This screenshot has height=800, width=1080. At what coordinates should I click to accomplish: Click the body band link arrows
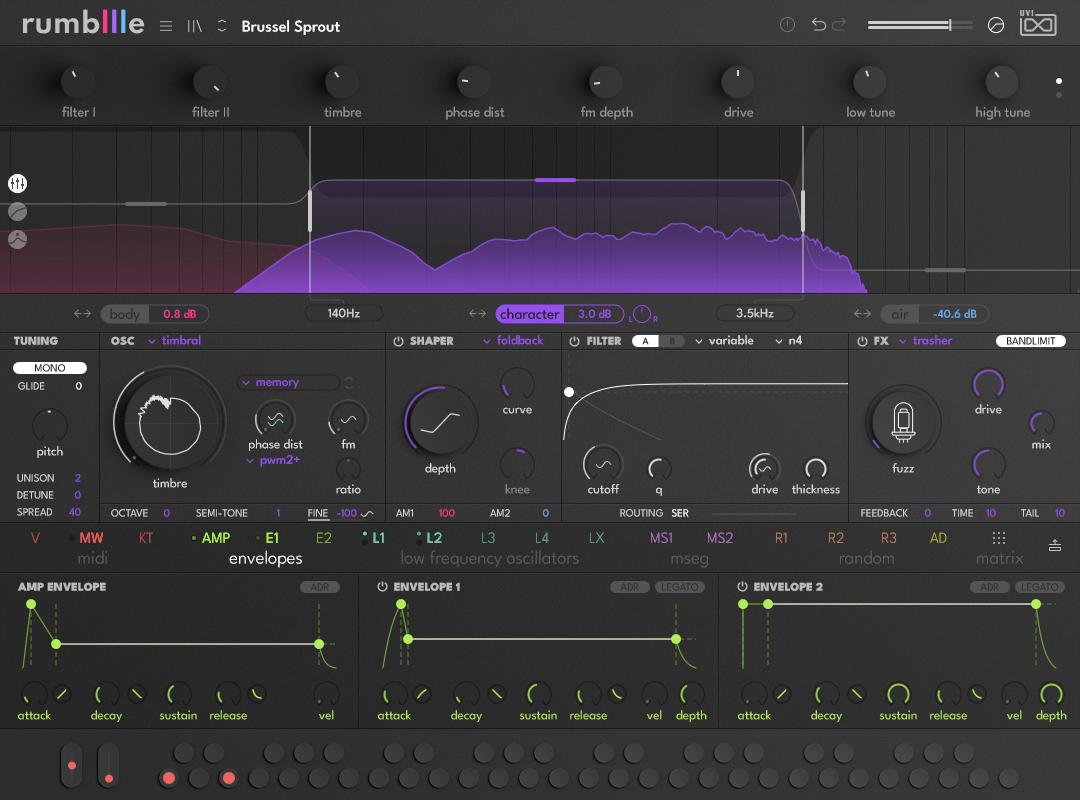[82, 314]
